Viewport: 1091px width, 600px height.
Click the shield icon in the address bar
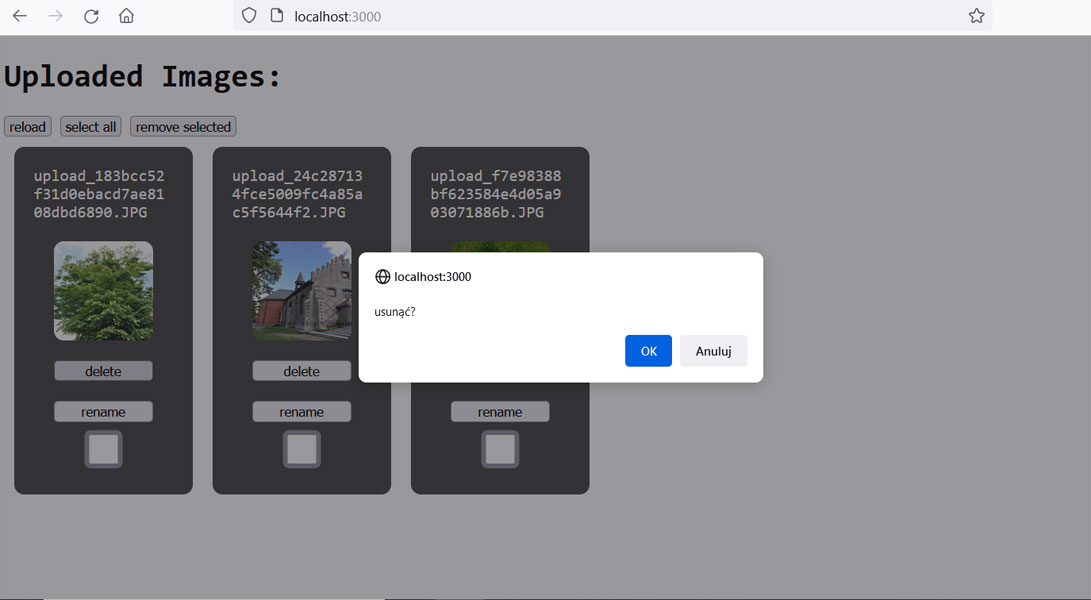tap(250, 16)
